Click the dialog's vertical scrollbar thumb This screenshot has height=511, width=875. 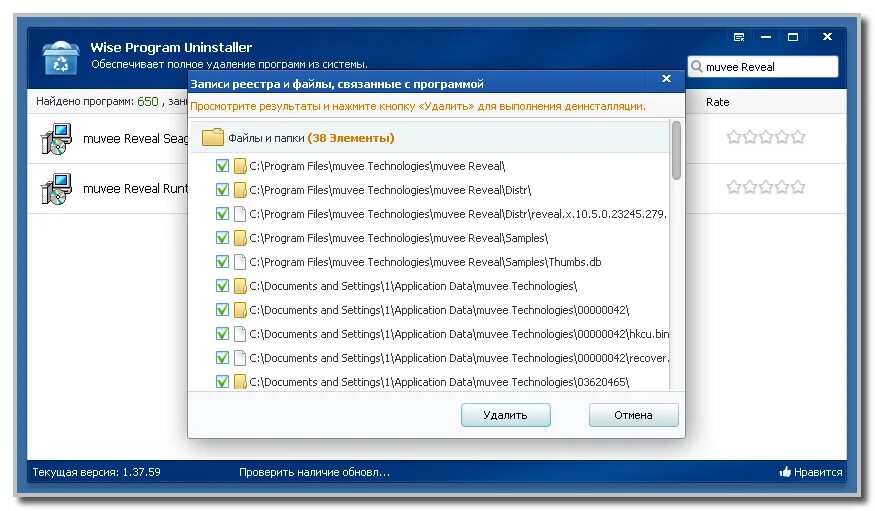pyautogui.click(x=676, y=151)
